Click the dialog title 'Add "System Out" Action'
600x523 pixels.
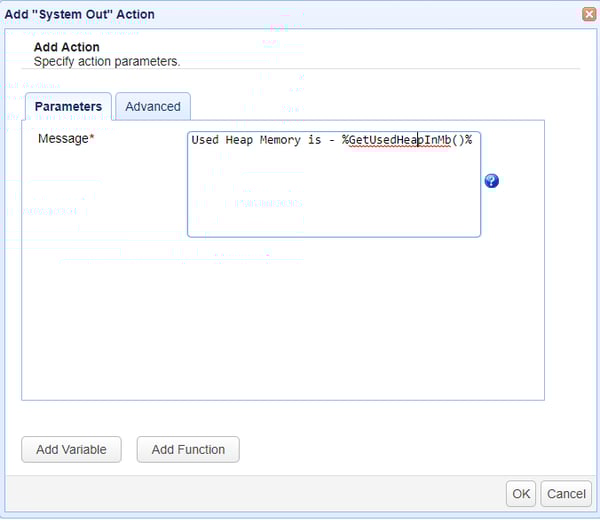coord(81,14)
